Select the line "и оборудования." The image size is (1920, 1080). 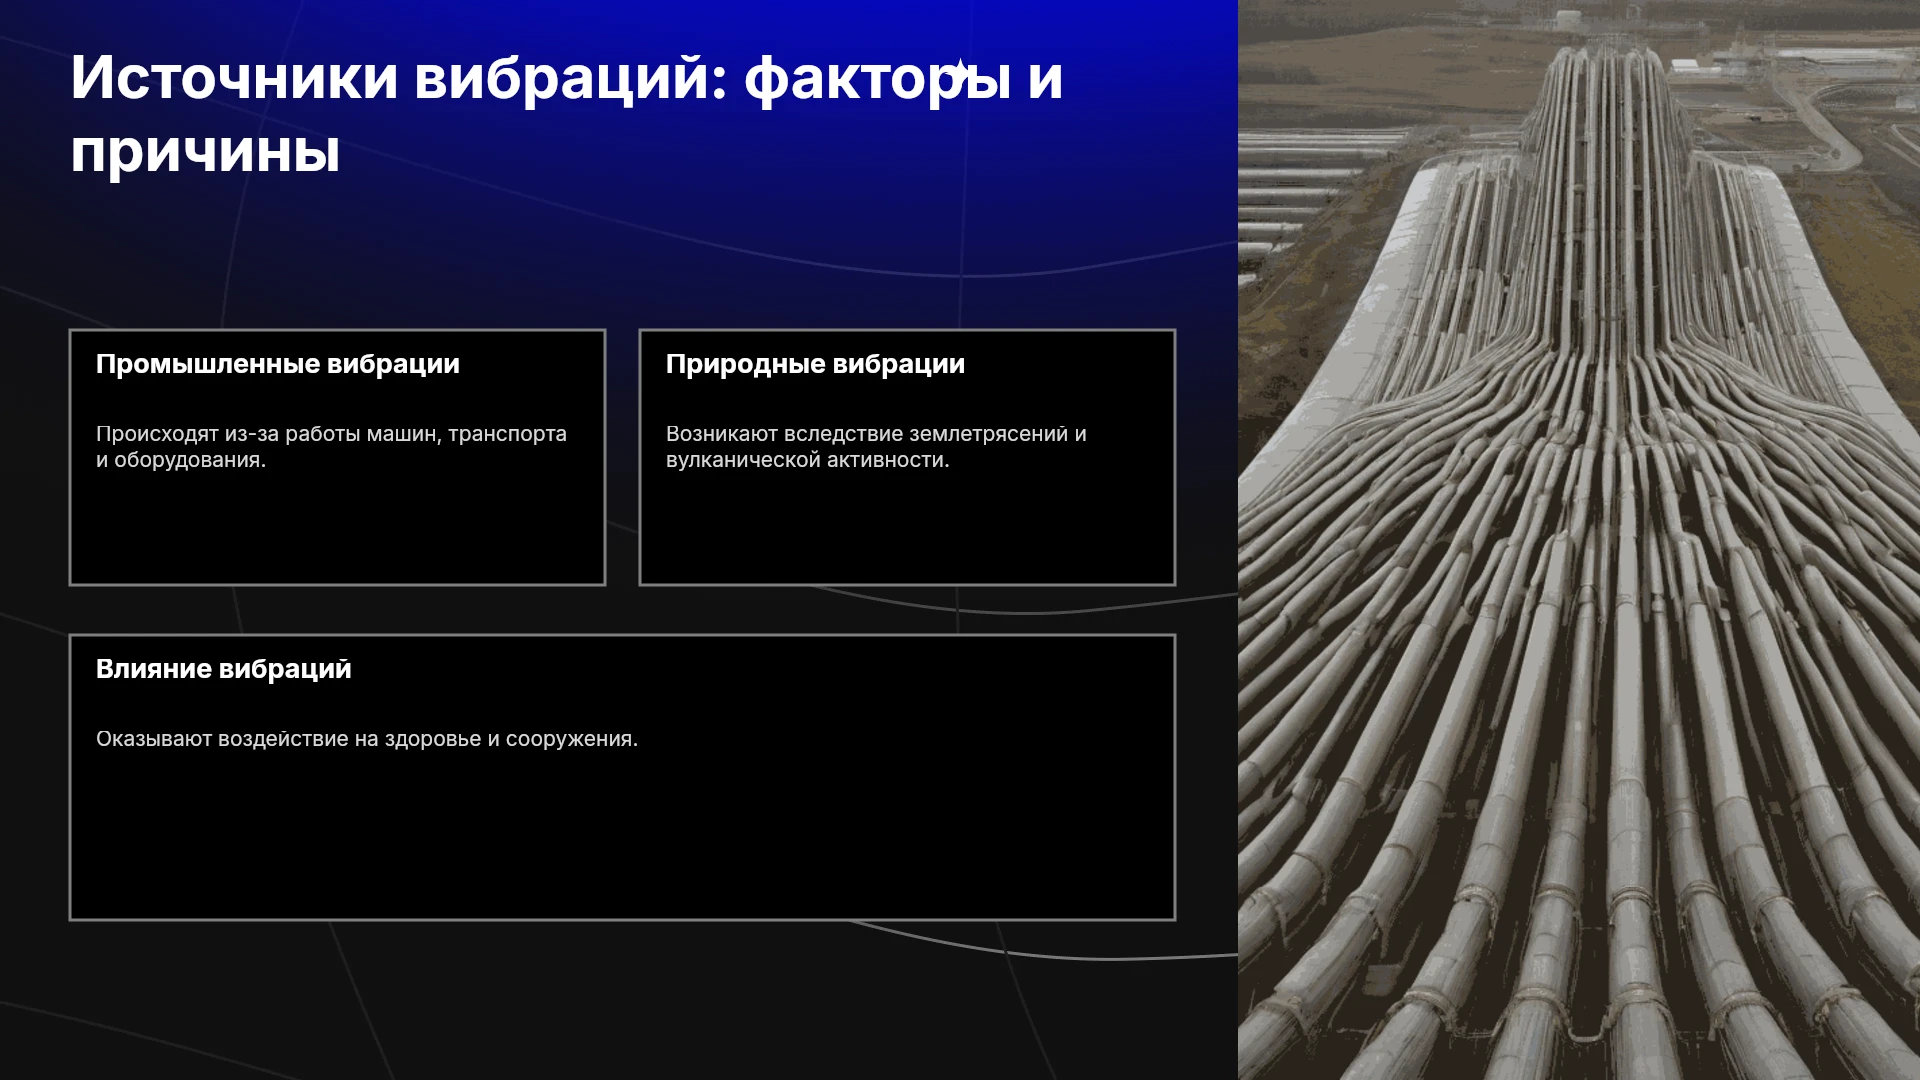(x=181, y=460)
